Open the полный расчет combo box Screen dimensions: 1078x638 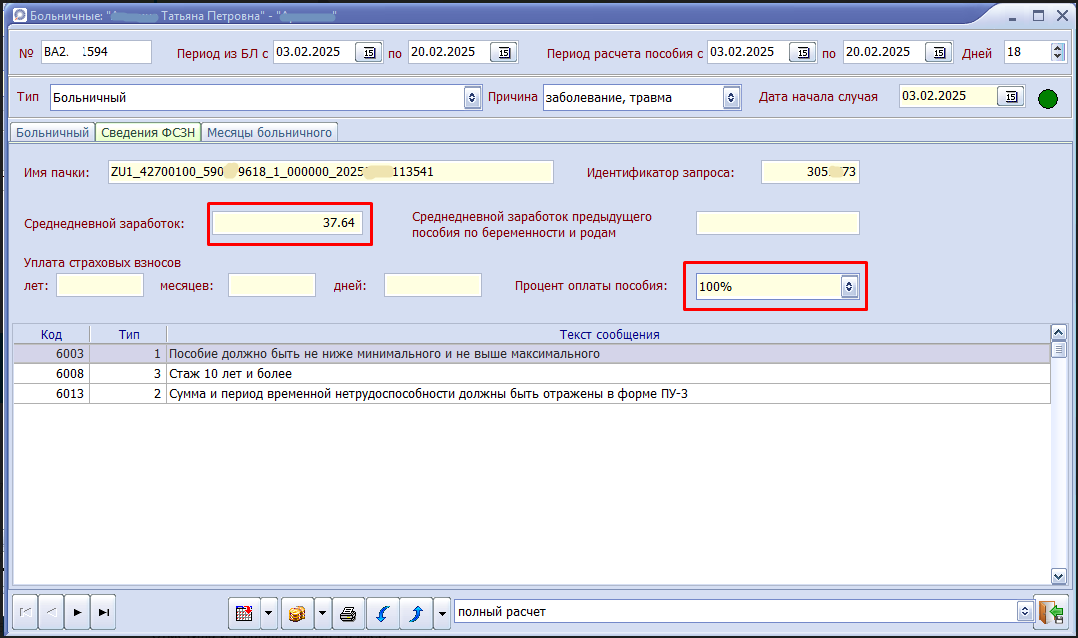pyautogui.click(x=1023, y=611)
